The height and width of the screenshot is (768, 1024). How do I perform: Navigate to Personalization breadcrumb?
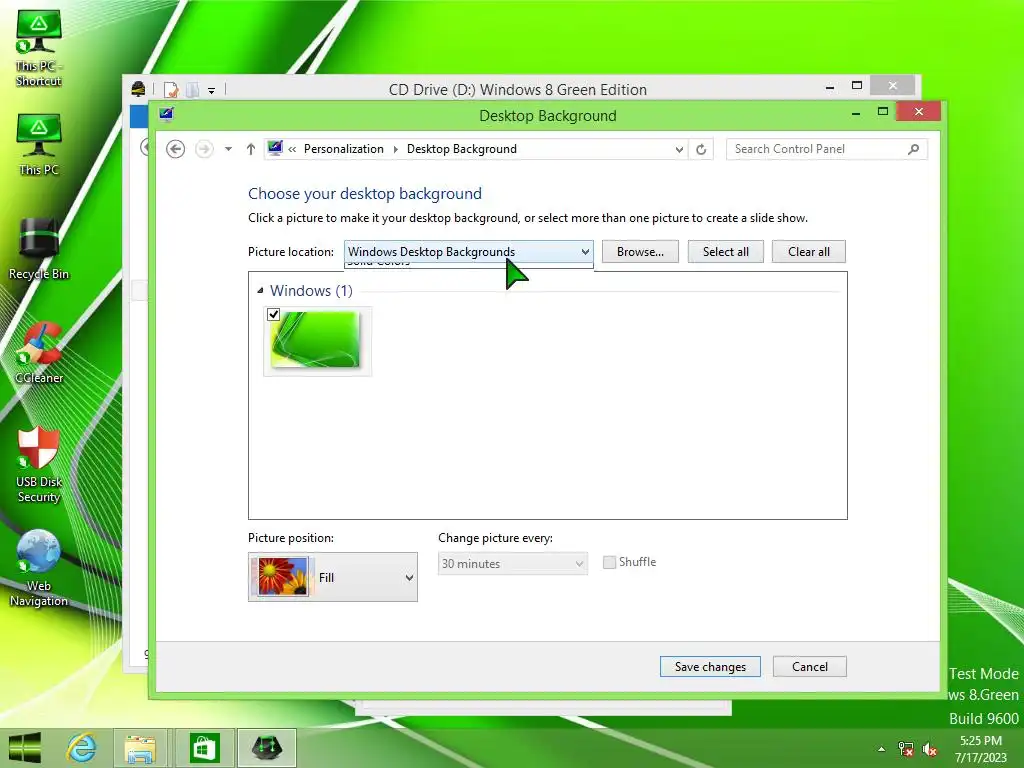pyautogui.click(x=344, y=149)
